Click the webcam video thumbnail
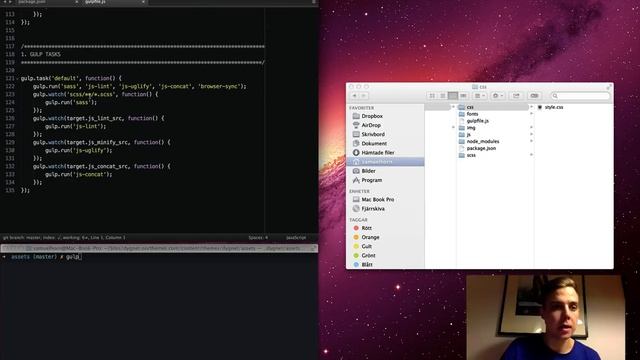 pos(545,317)
